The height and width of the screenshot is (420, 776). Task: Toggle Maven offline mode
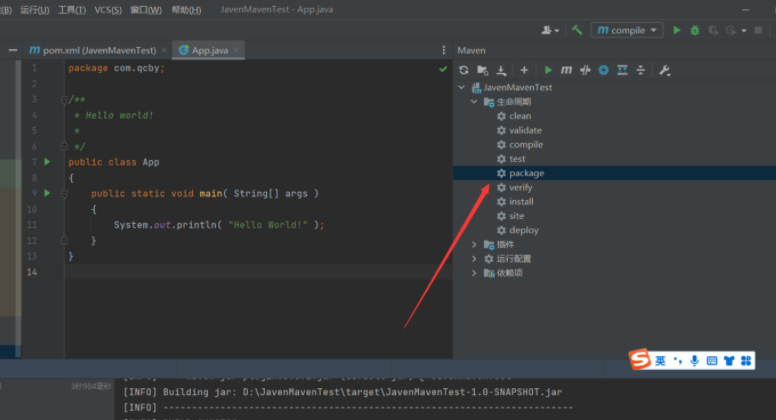click(585, 70)
